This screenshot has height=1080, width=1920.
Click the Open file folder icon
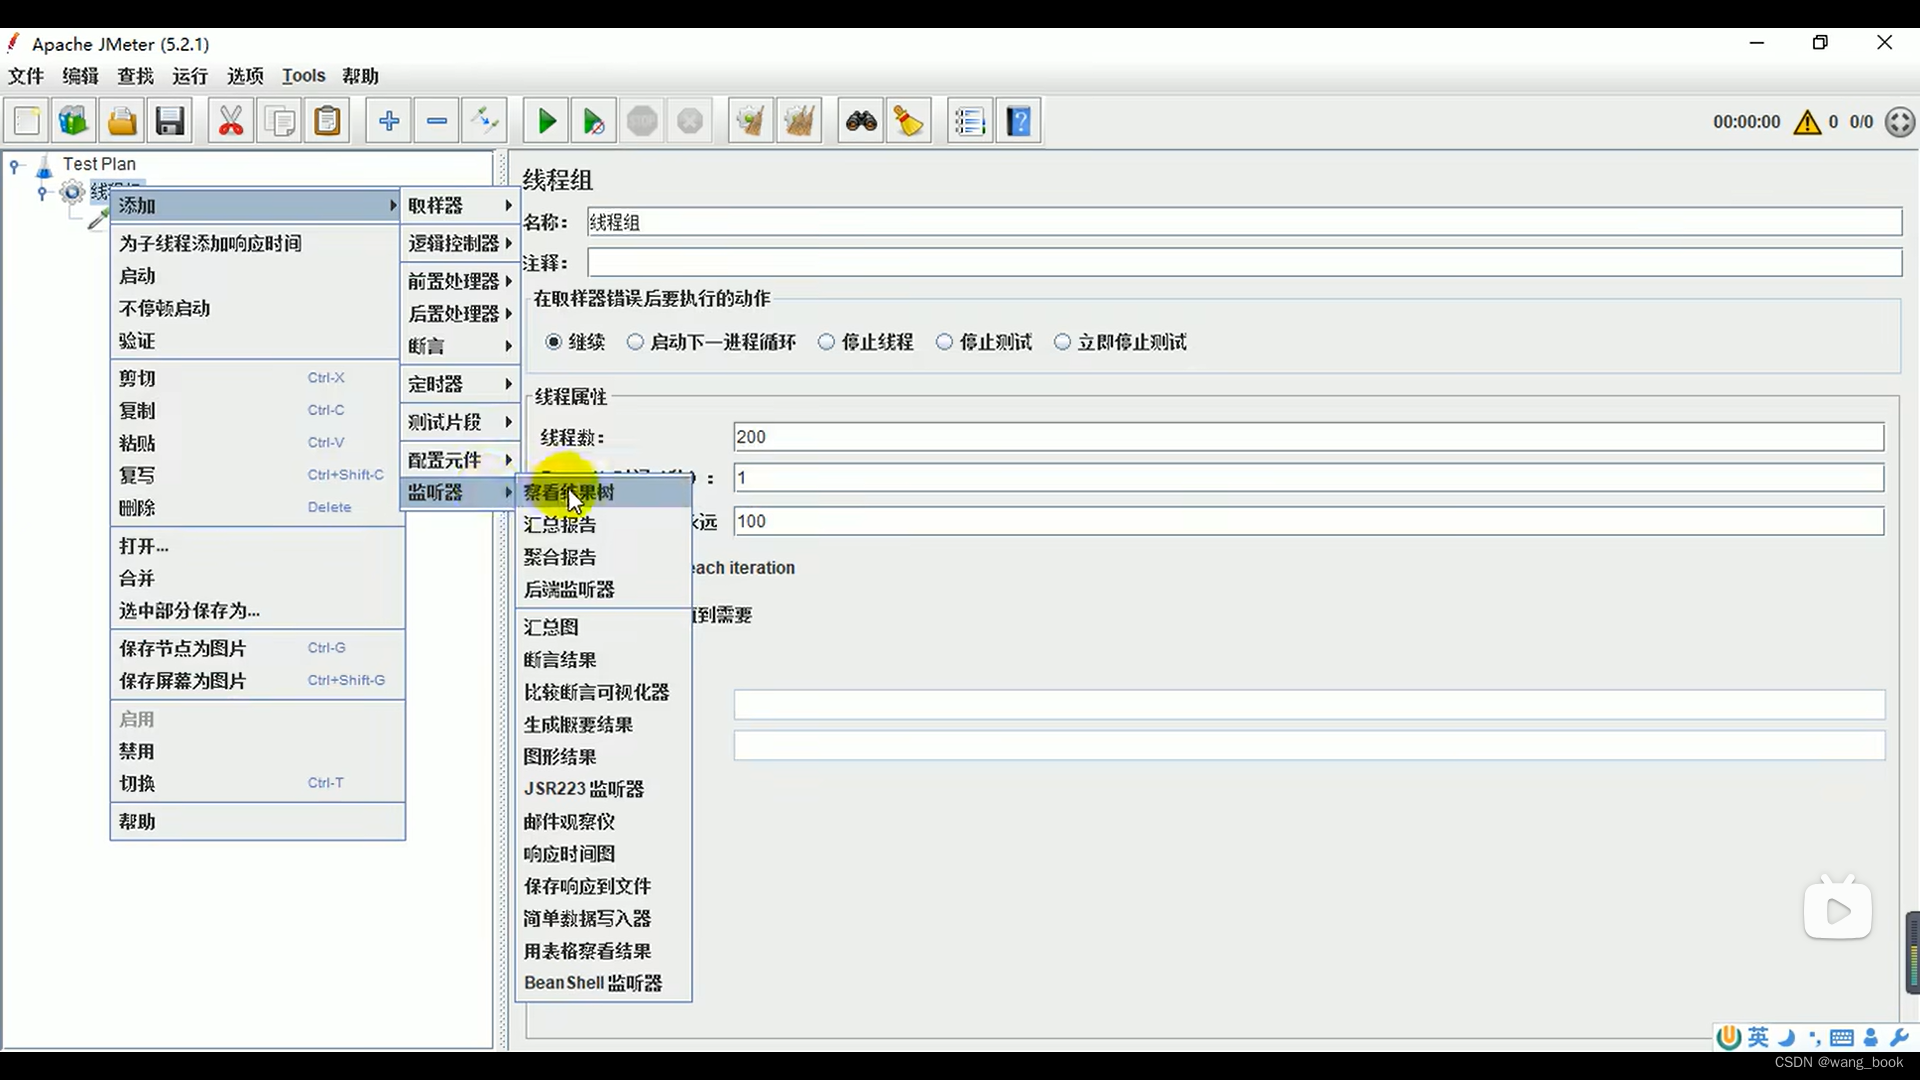click(122, 121)
